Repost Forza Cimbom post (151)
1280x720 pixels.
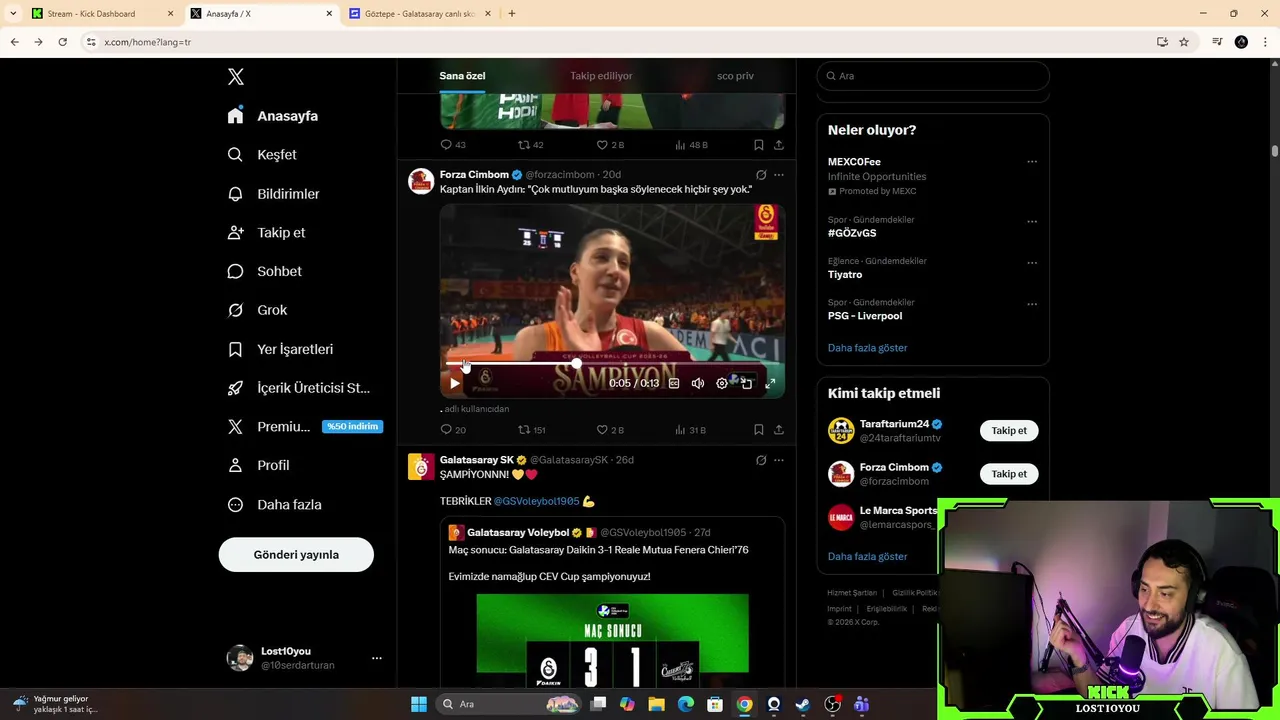pos(532,430)
